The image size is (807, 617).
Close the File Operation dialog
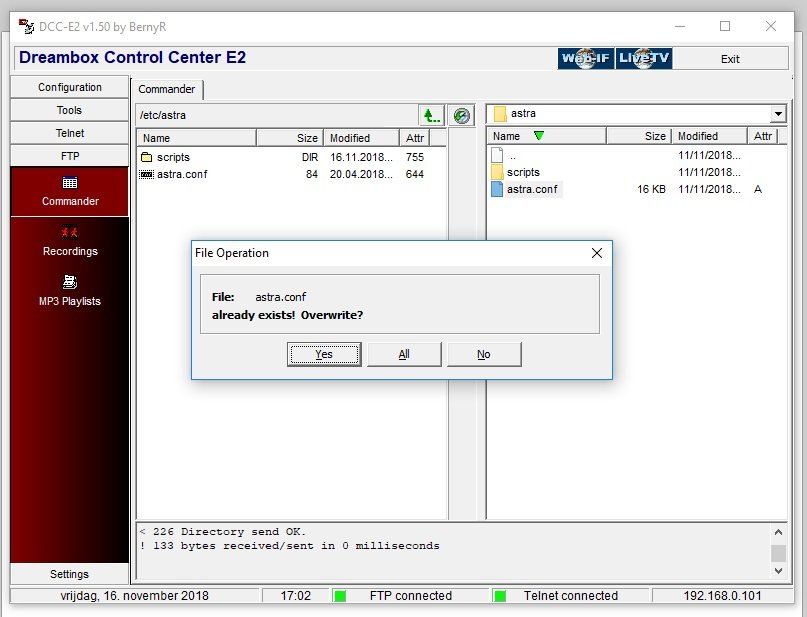coord(596,253)
